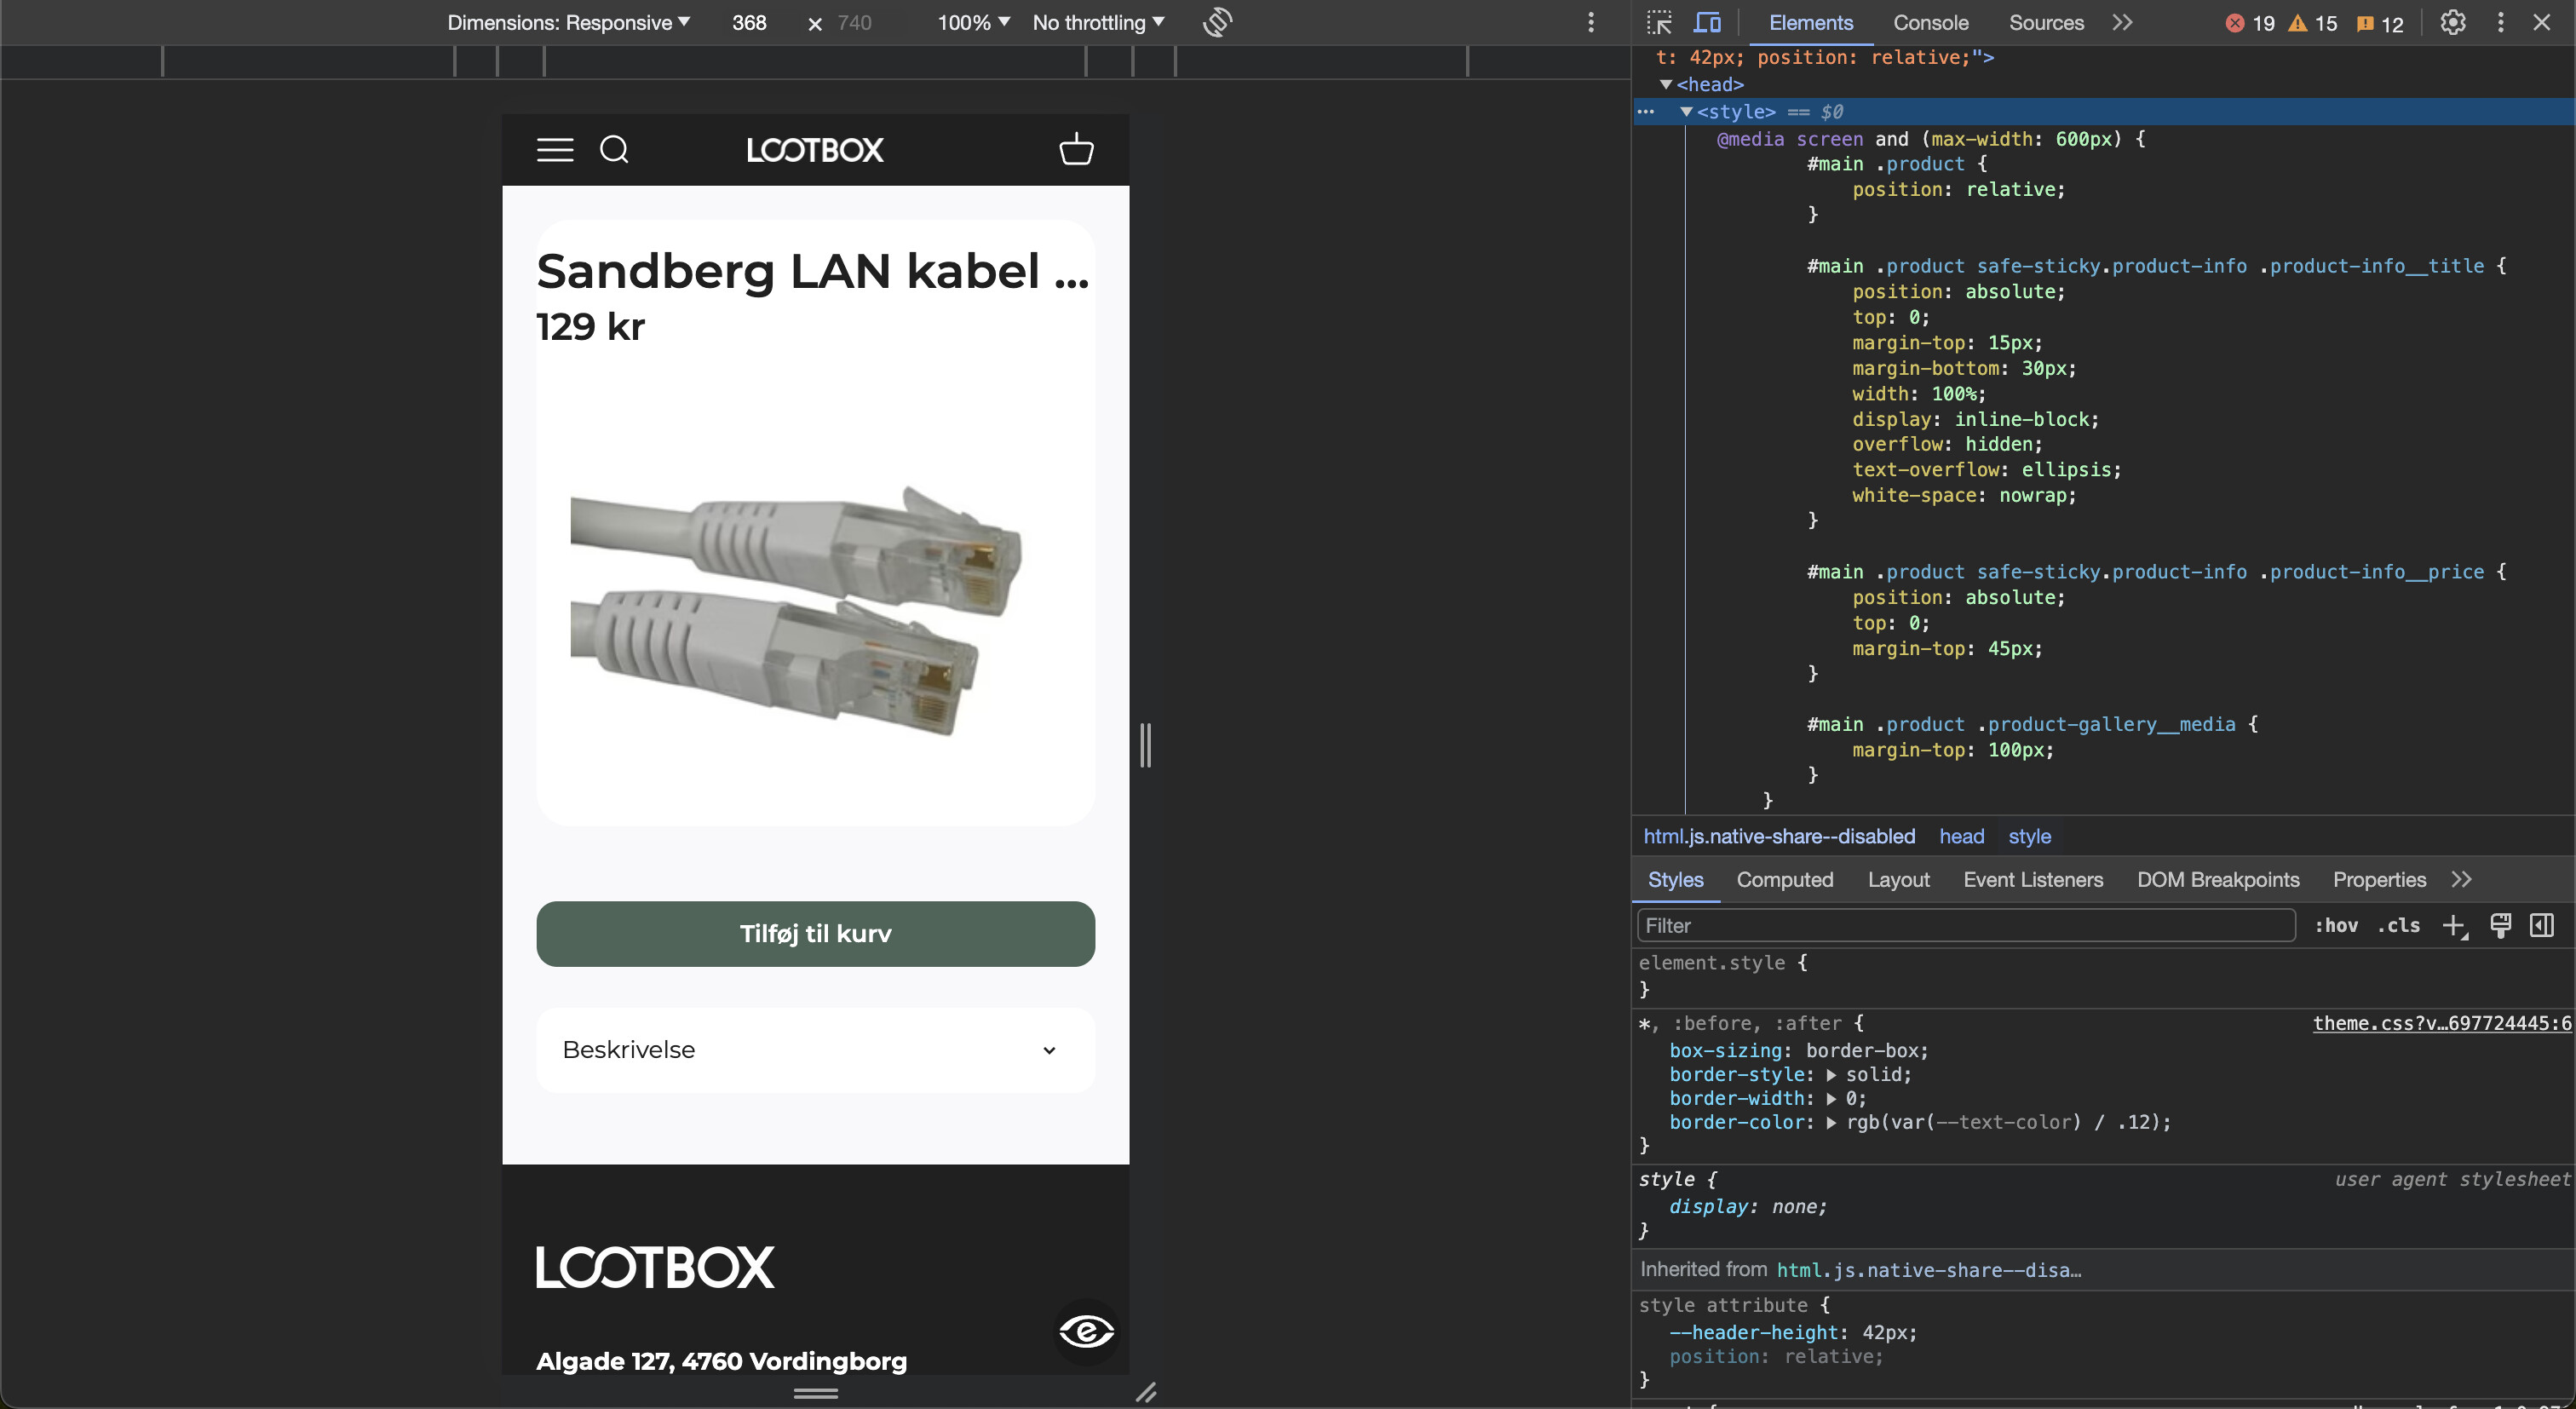Screen dimensions: 2576x1409
Task: Open the hamburger menu on the site
Action: pos(555,150)
